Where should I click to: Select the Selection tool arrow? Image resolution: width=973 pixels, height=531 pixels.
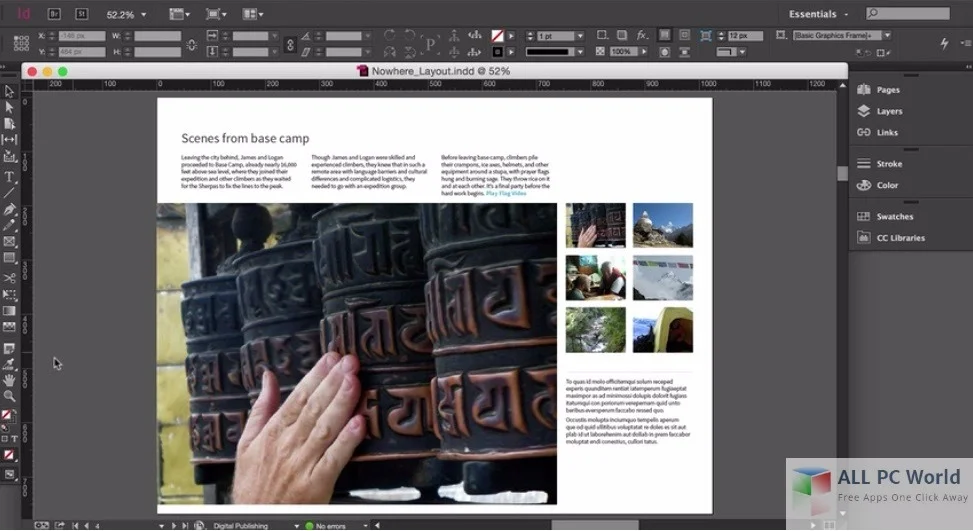[x=9, y=92]
